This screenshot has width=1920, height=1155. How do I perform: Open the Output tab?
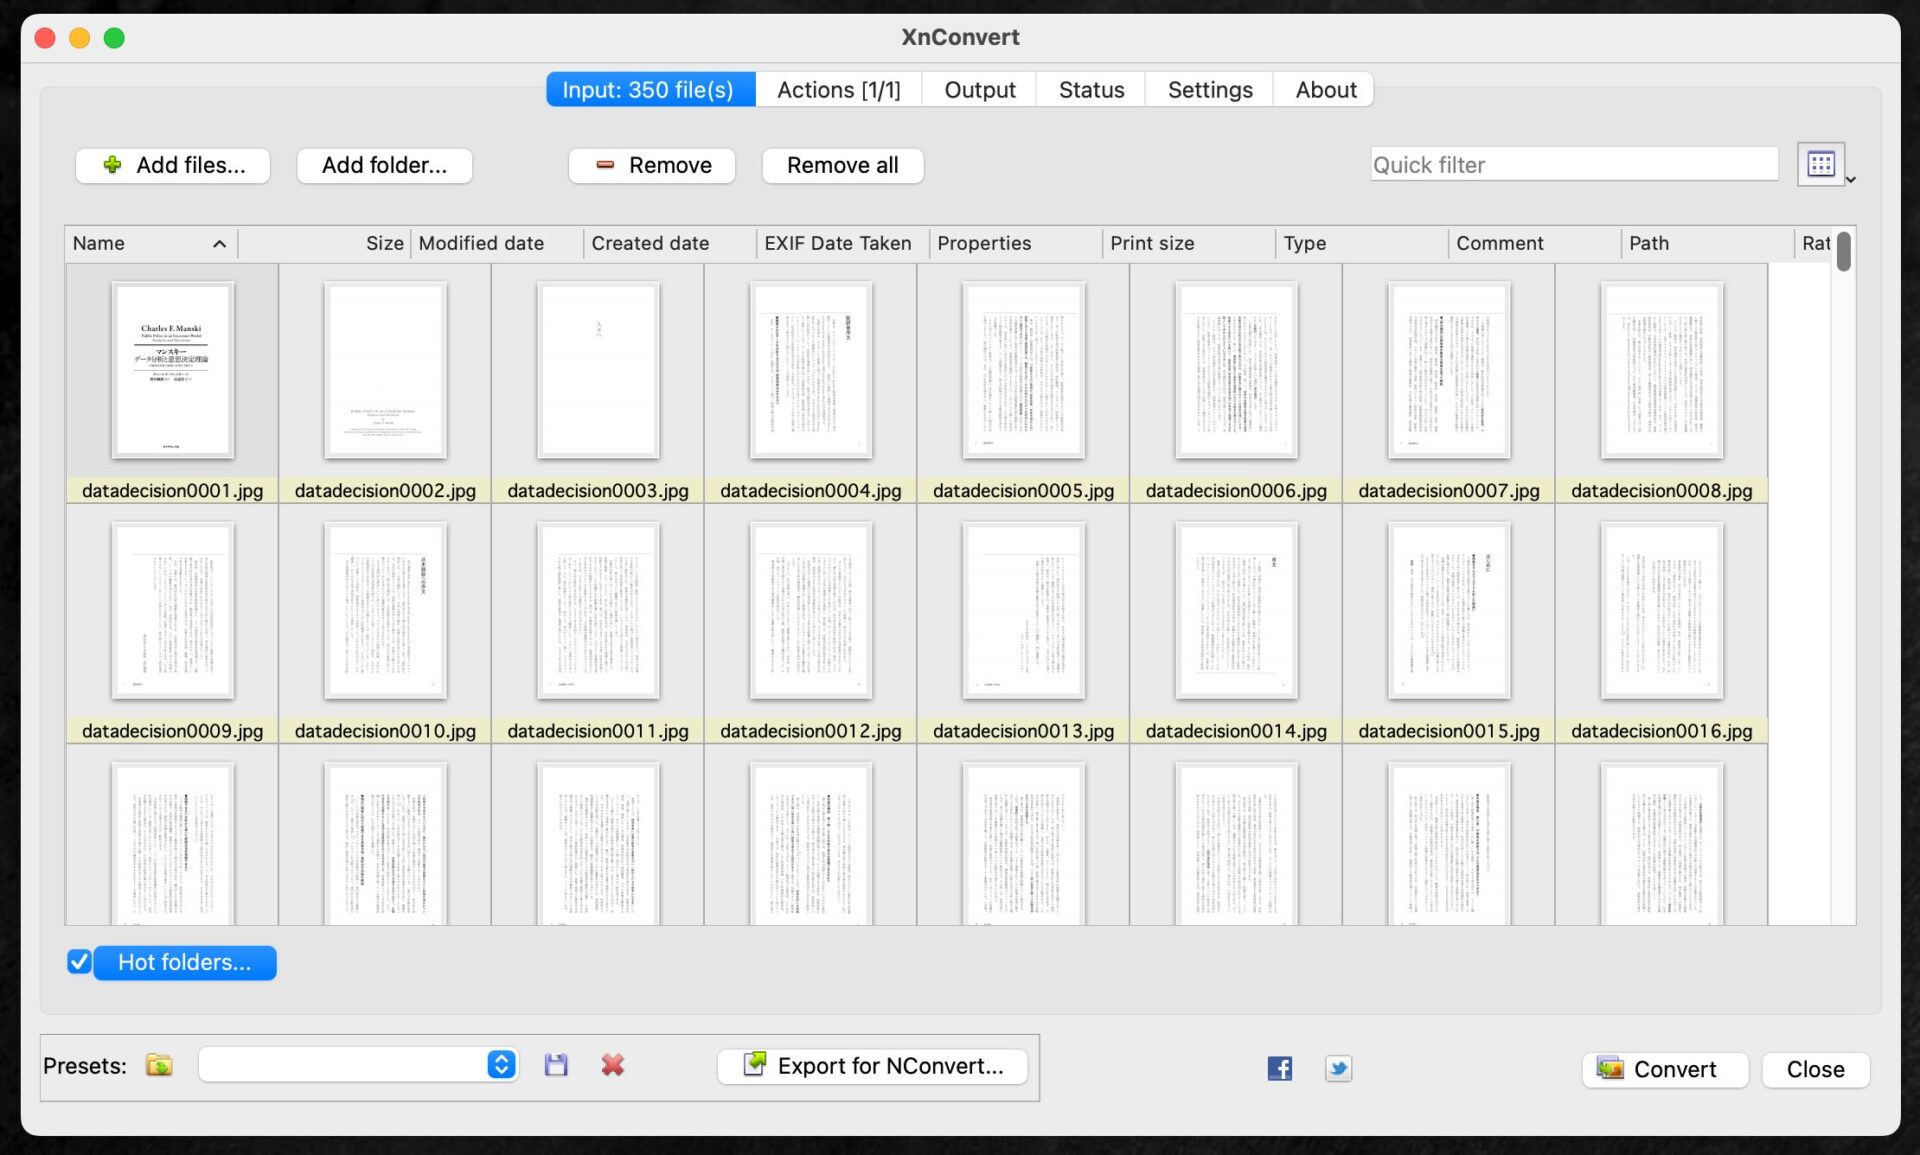click(979, 90)
